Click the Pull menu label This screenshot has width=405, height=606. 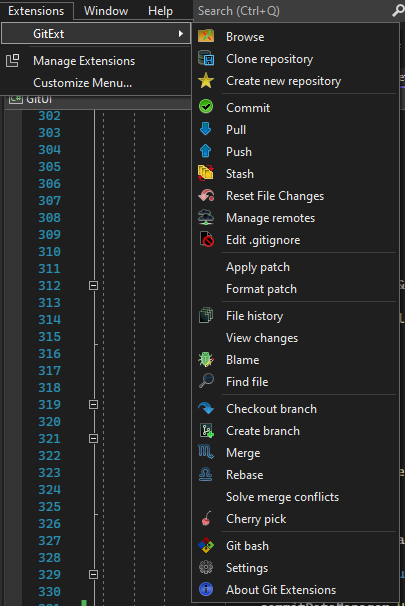click(x=236, y=129)
